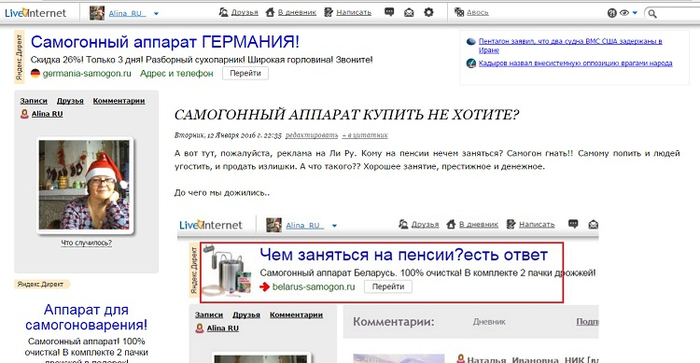Click the Друзья people icon in the page header
This screenshot has height=363, width=700.
[x=224, y=13]
